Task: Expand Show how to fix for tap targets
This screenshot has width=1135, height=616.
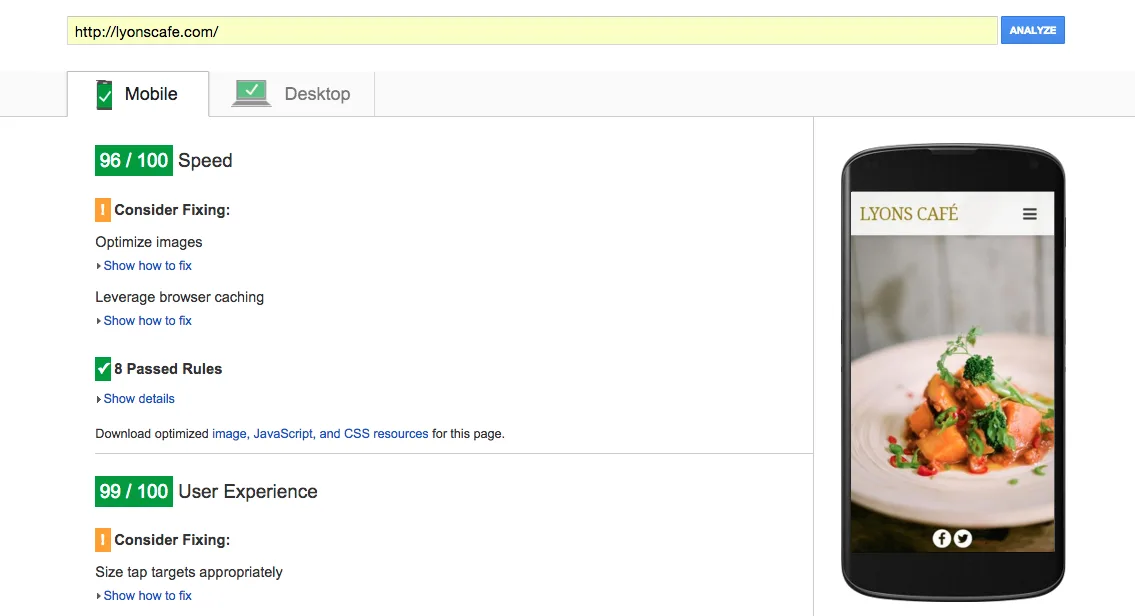Action: coord(147,596)
